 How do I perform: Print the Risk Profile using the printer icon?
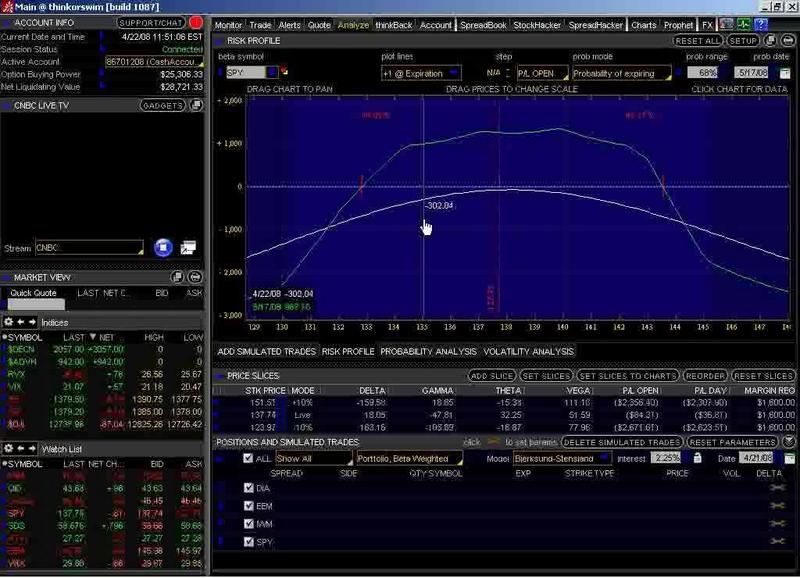(x=788, y=40)
